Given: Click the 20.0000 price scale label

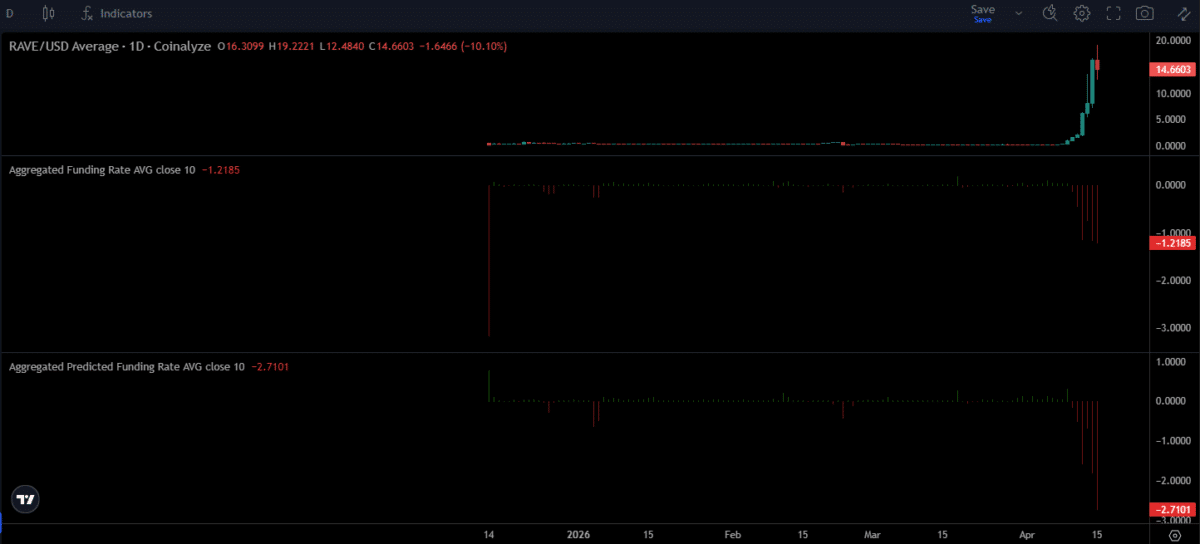Looking at the screenshot, I should click(1172, 41).
